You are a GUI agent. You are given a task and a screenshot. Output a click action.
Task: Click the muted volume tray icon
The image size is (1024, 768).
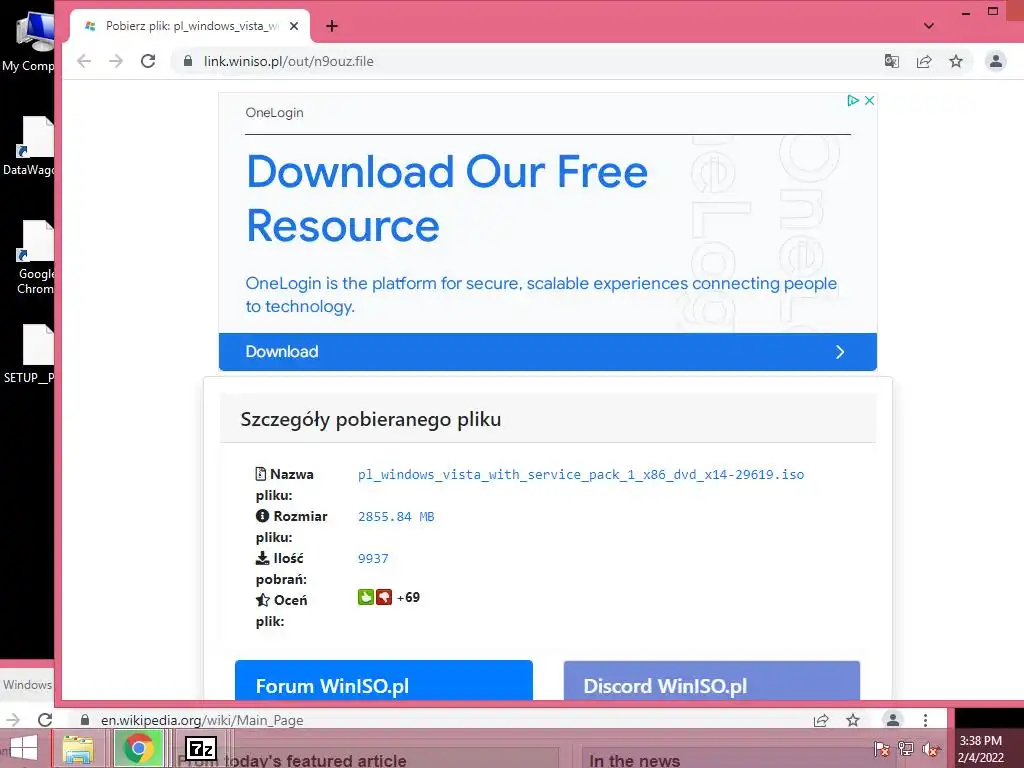(x=931, y=749)
